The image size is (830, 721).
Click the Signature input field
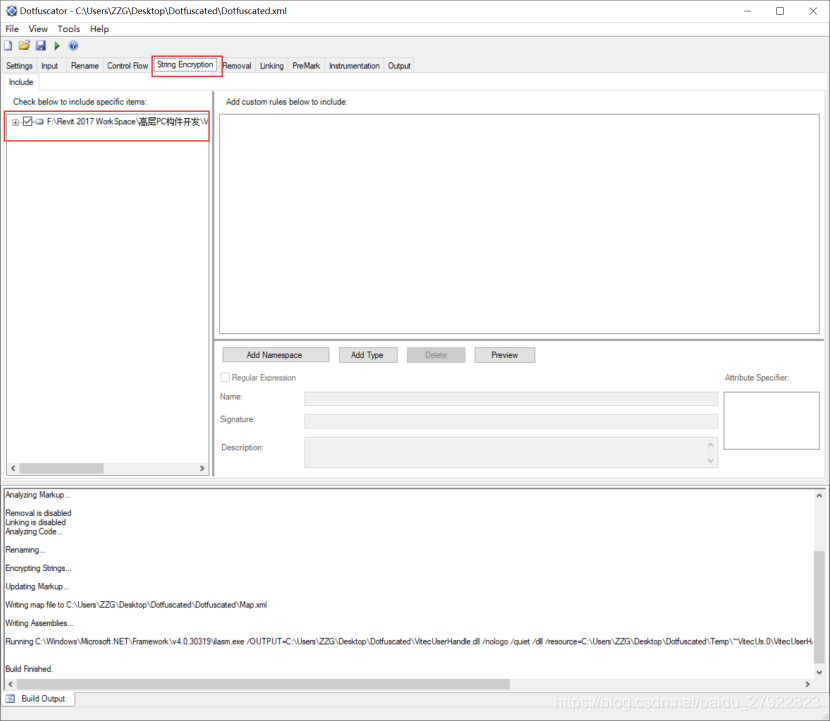coord(511,421)
